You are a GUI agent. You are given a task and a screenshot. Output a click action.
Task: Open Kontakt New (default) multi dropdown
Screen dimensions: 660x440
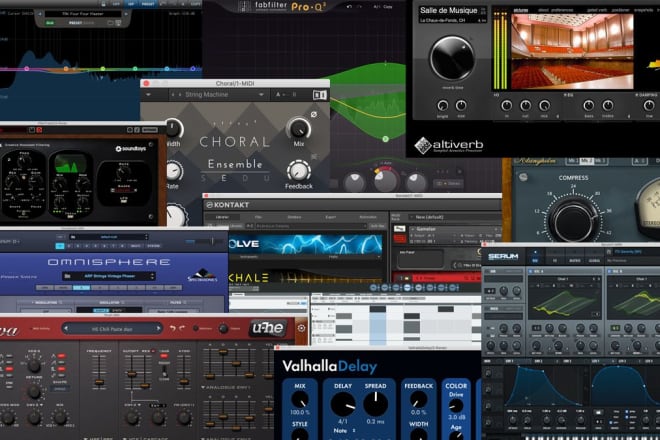pyautogui.click(x=455, y=217)
